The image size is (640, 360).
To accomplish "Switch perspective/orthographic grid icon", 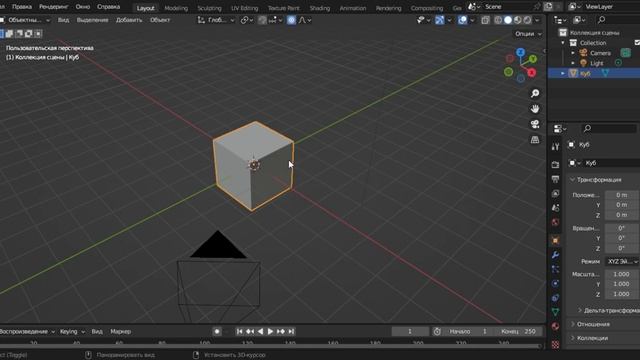I will [x=535, y=140].
